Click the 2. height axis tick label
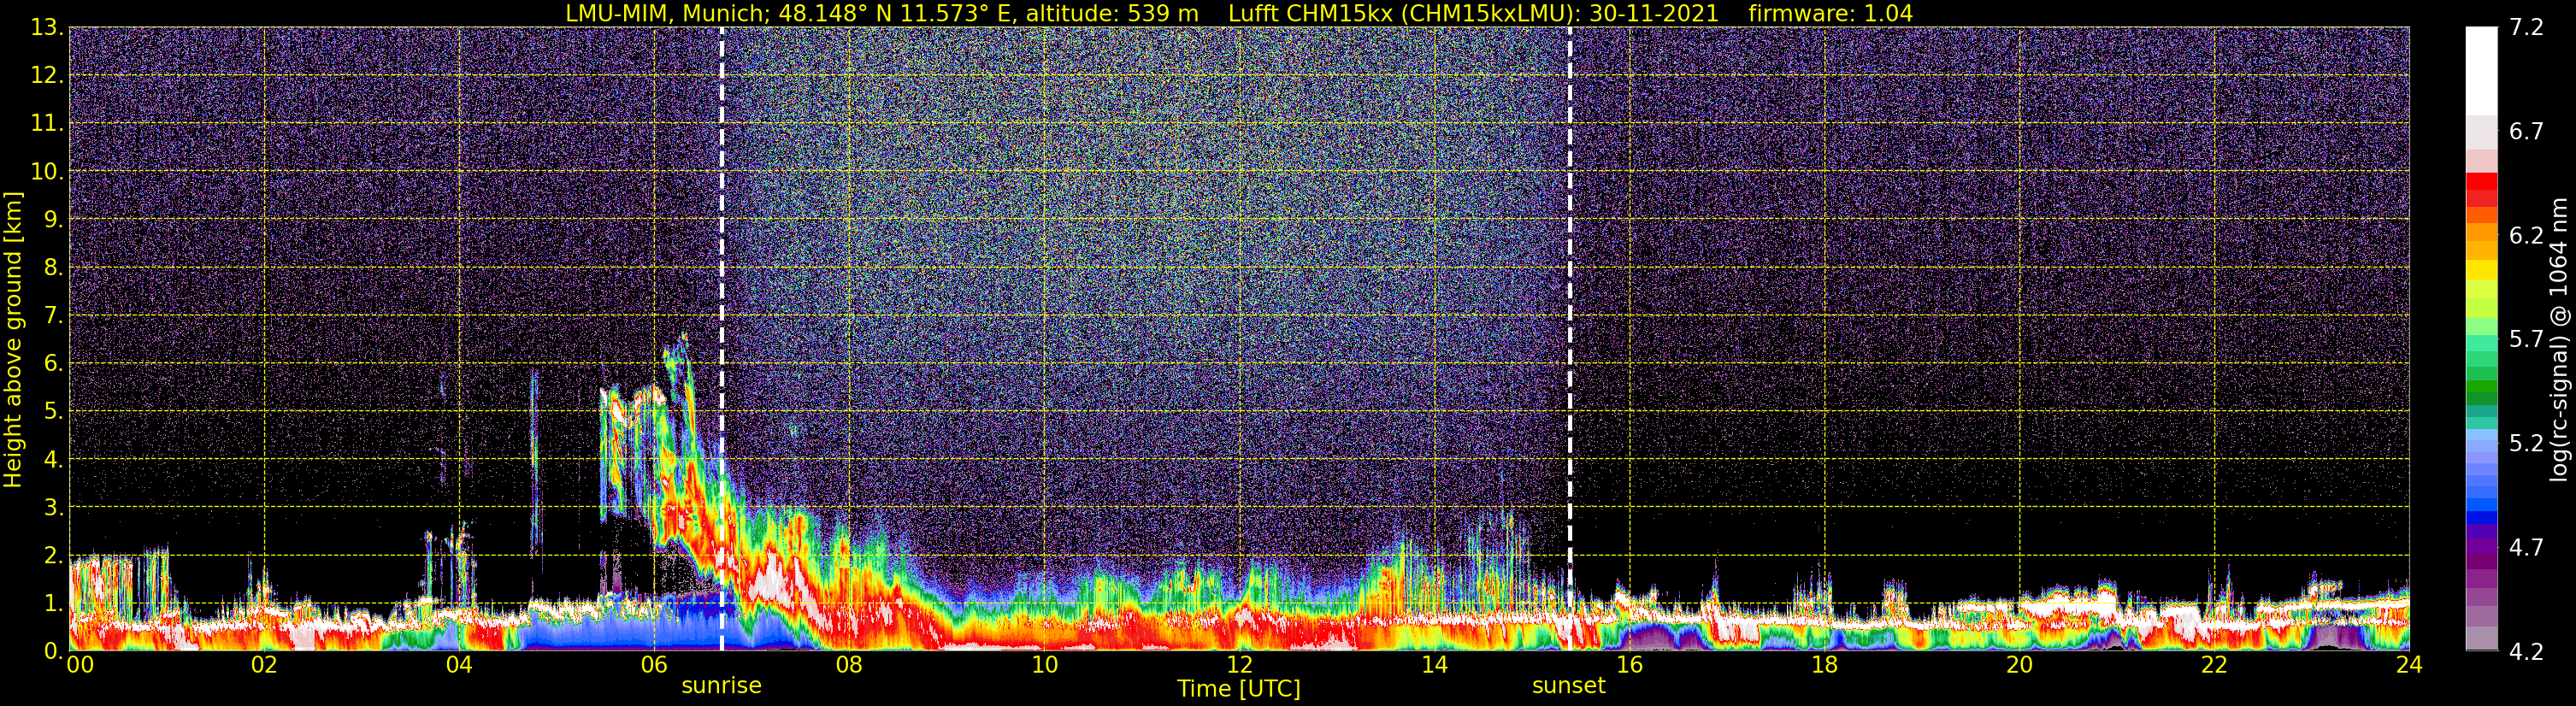This screenshot has width=2576, height=706. pos(54,556)
